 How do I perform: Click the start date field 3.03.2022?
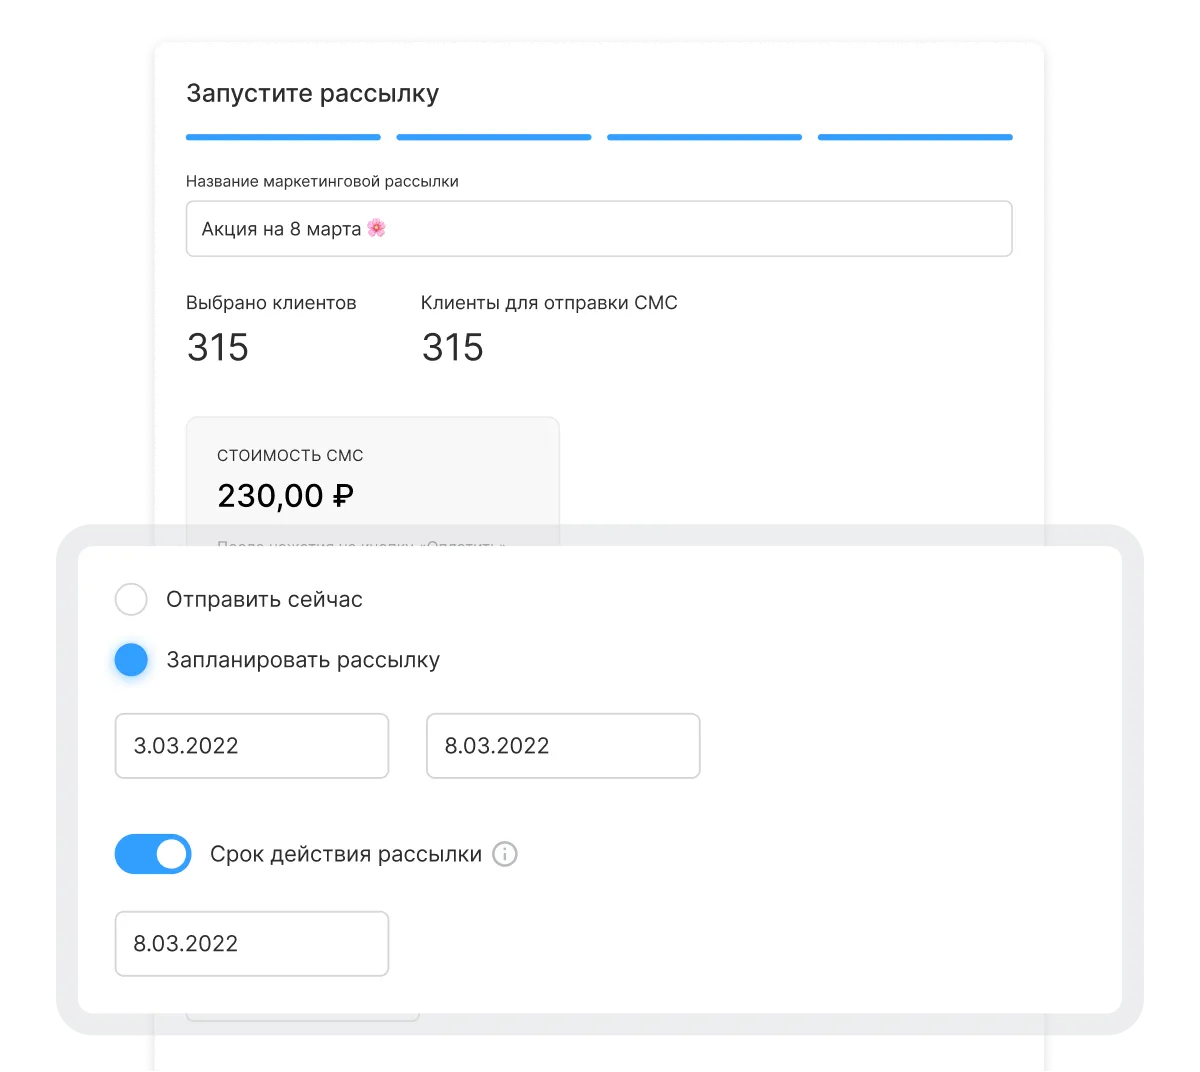pos(252,746)
